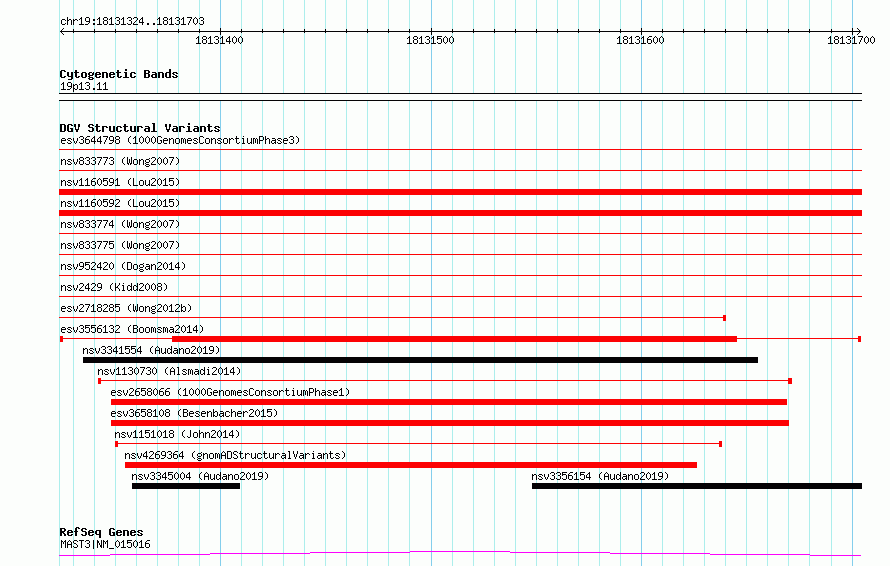This screenshot has width=890, height=566.
Task: Click the chr19:18131324..18131703 region label
Action: coord(132,21)
